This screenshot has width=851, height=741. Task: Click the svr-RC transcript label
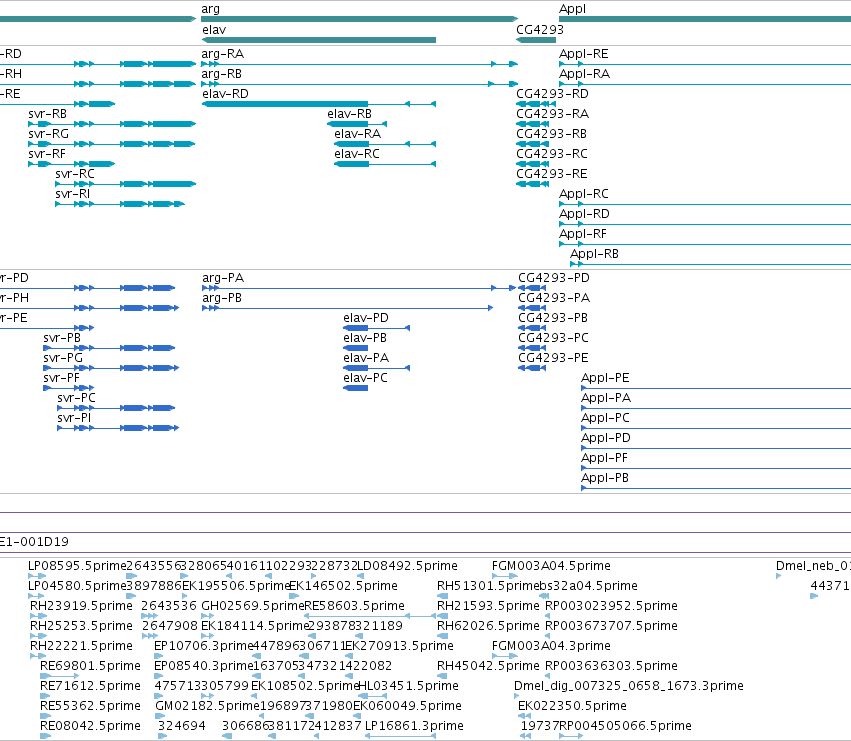click(75, 174)
